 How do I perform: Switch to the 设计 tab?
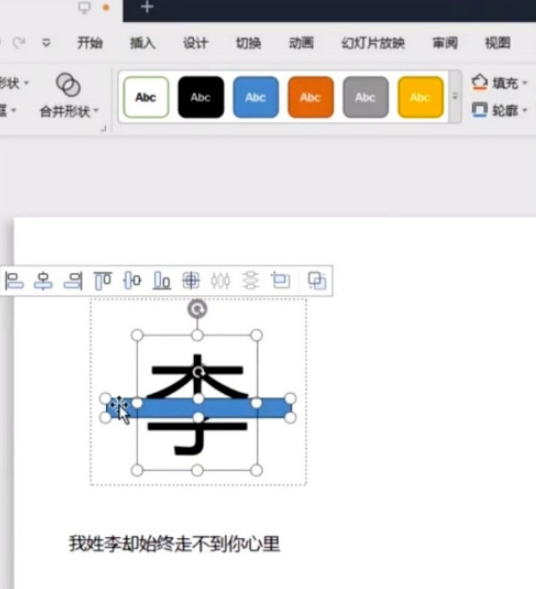(x=195, y=43)
